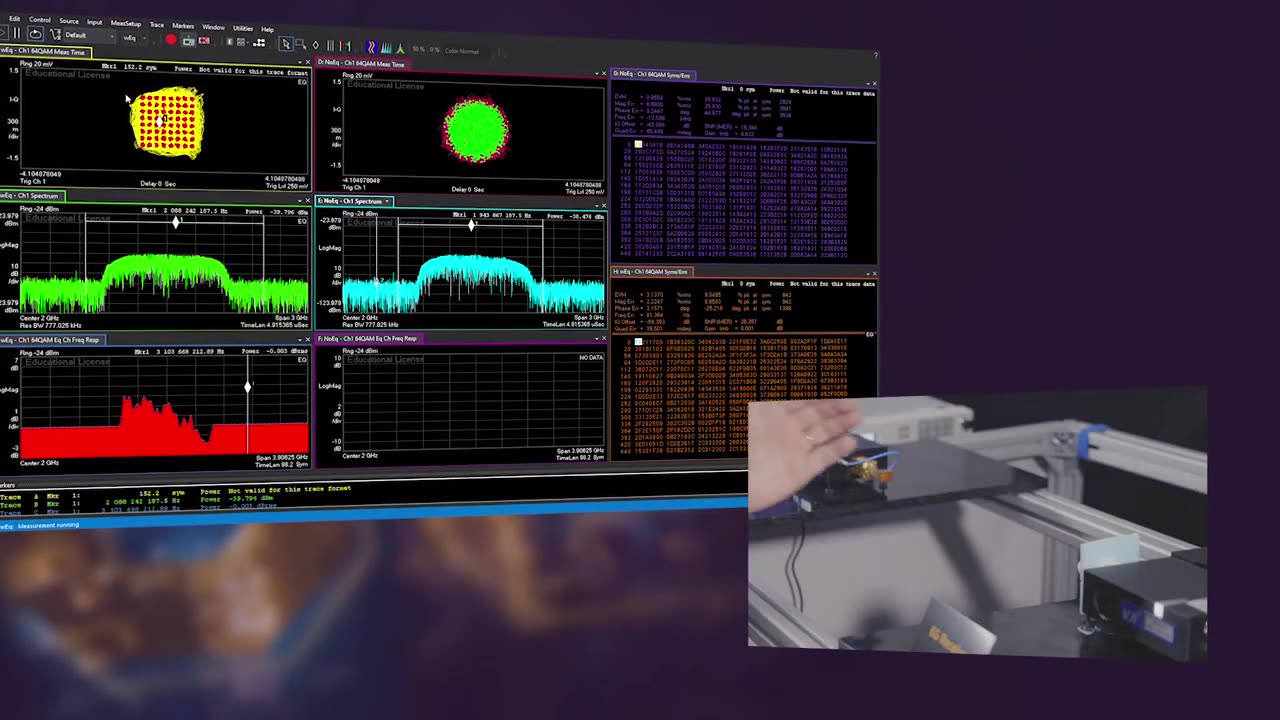Select the zoom box tool
Viewport: 1280px width, 720px height.
301,44
